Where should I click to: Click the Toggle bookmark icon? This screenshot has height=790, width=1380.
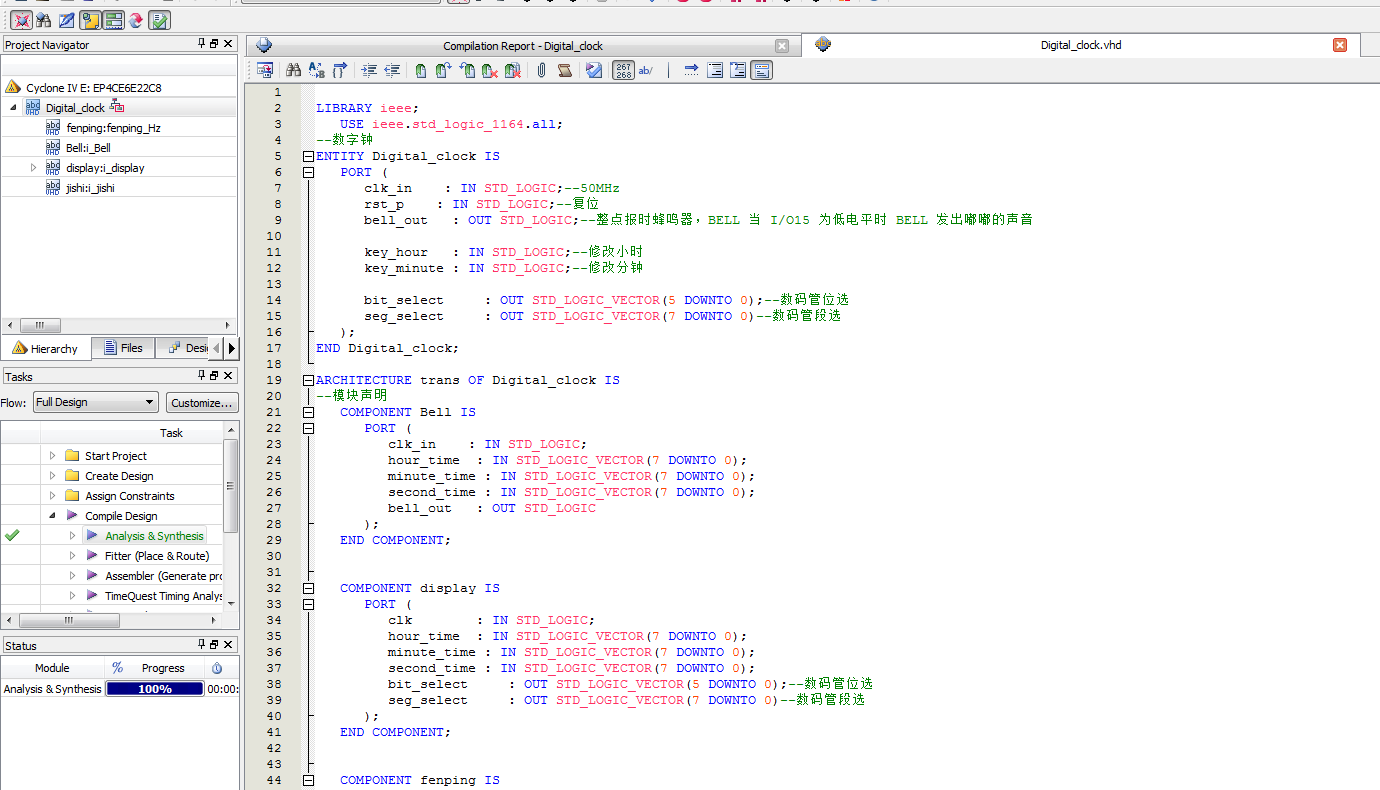[x=421, y=70]
